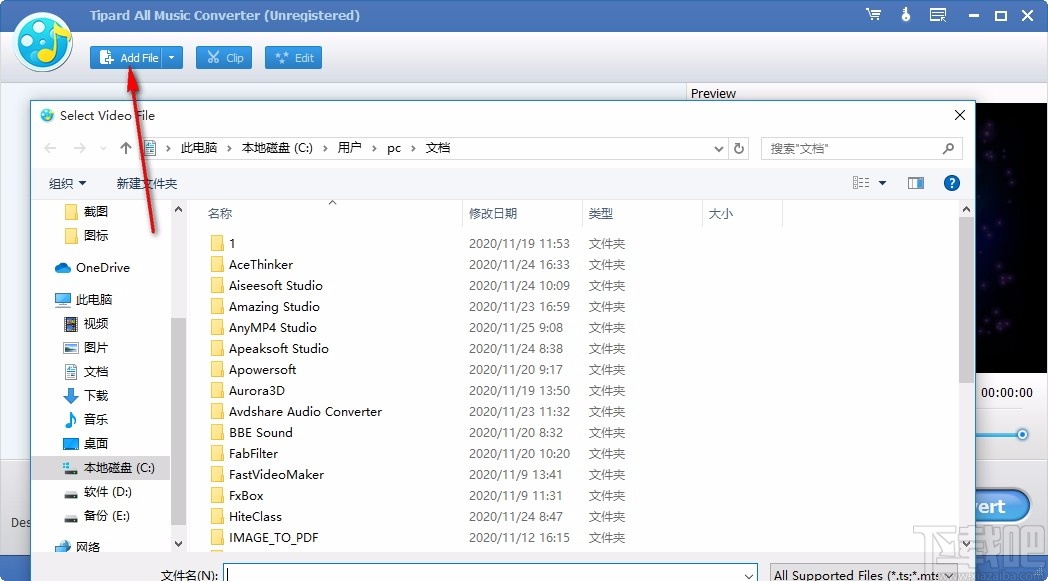Click the refresh icon beside the address bar
Image resolution: width=1048 pixels, height=581 pixels.
[x=738, y=147]
